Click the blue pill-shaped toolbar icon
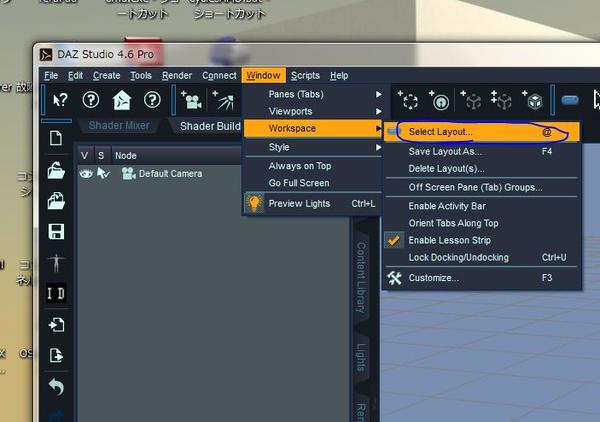This screenshot has height=422, width=600. (570, 100)
